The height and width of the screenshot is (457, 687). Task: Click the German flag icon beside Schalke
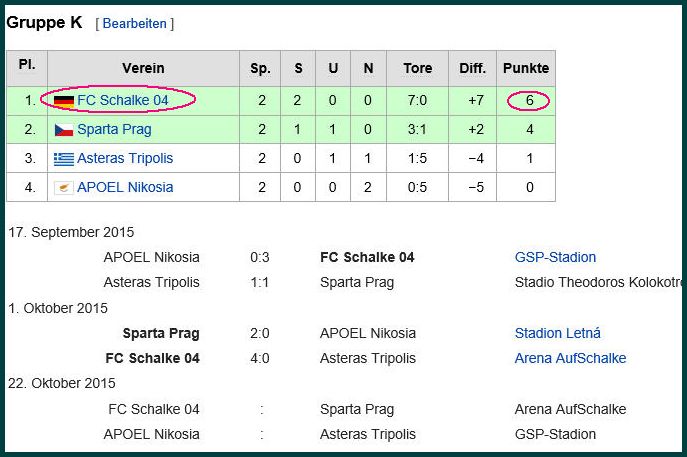point(64,101)
